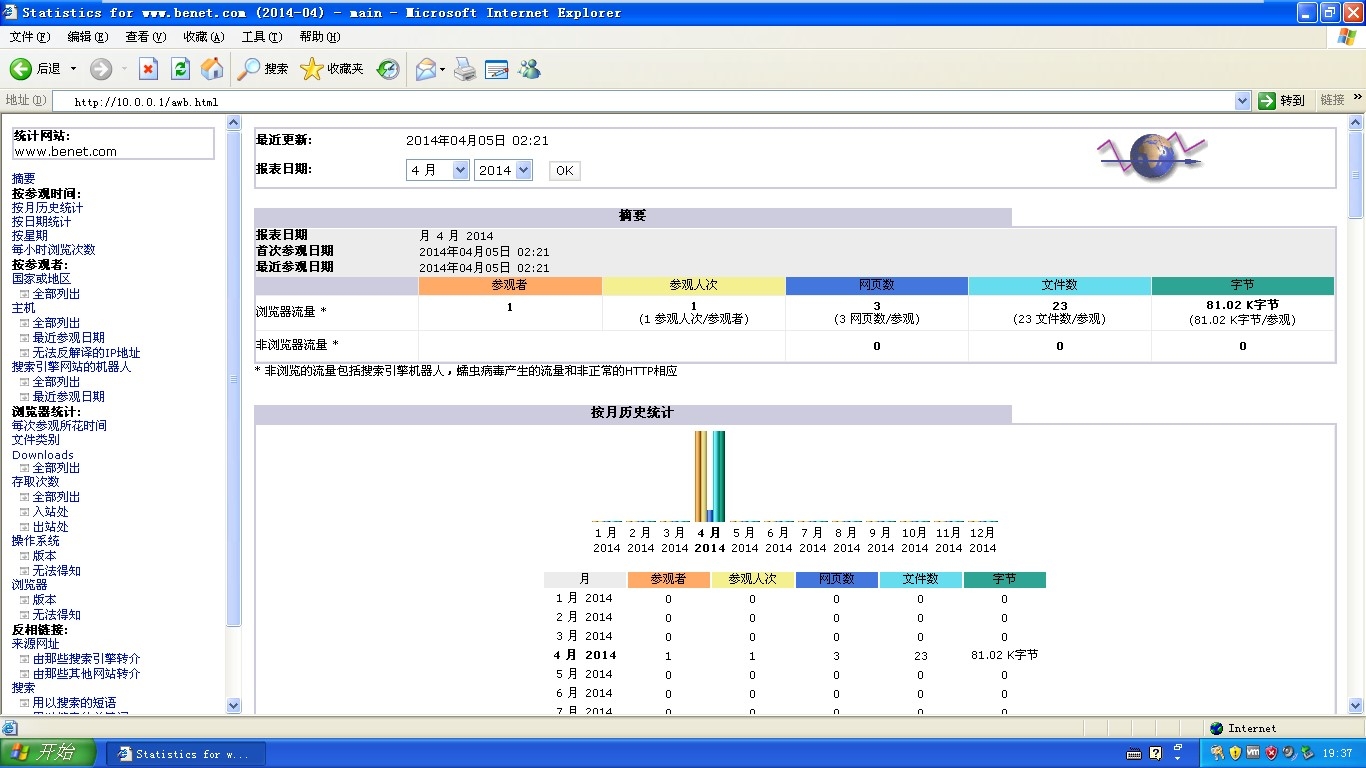Open the 文件类别 sidebar link
1366x768 pixels.
36,439
